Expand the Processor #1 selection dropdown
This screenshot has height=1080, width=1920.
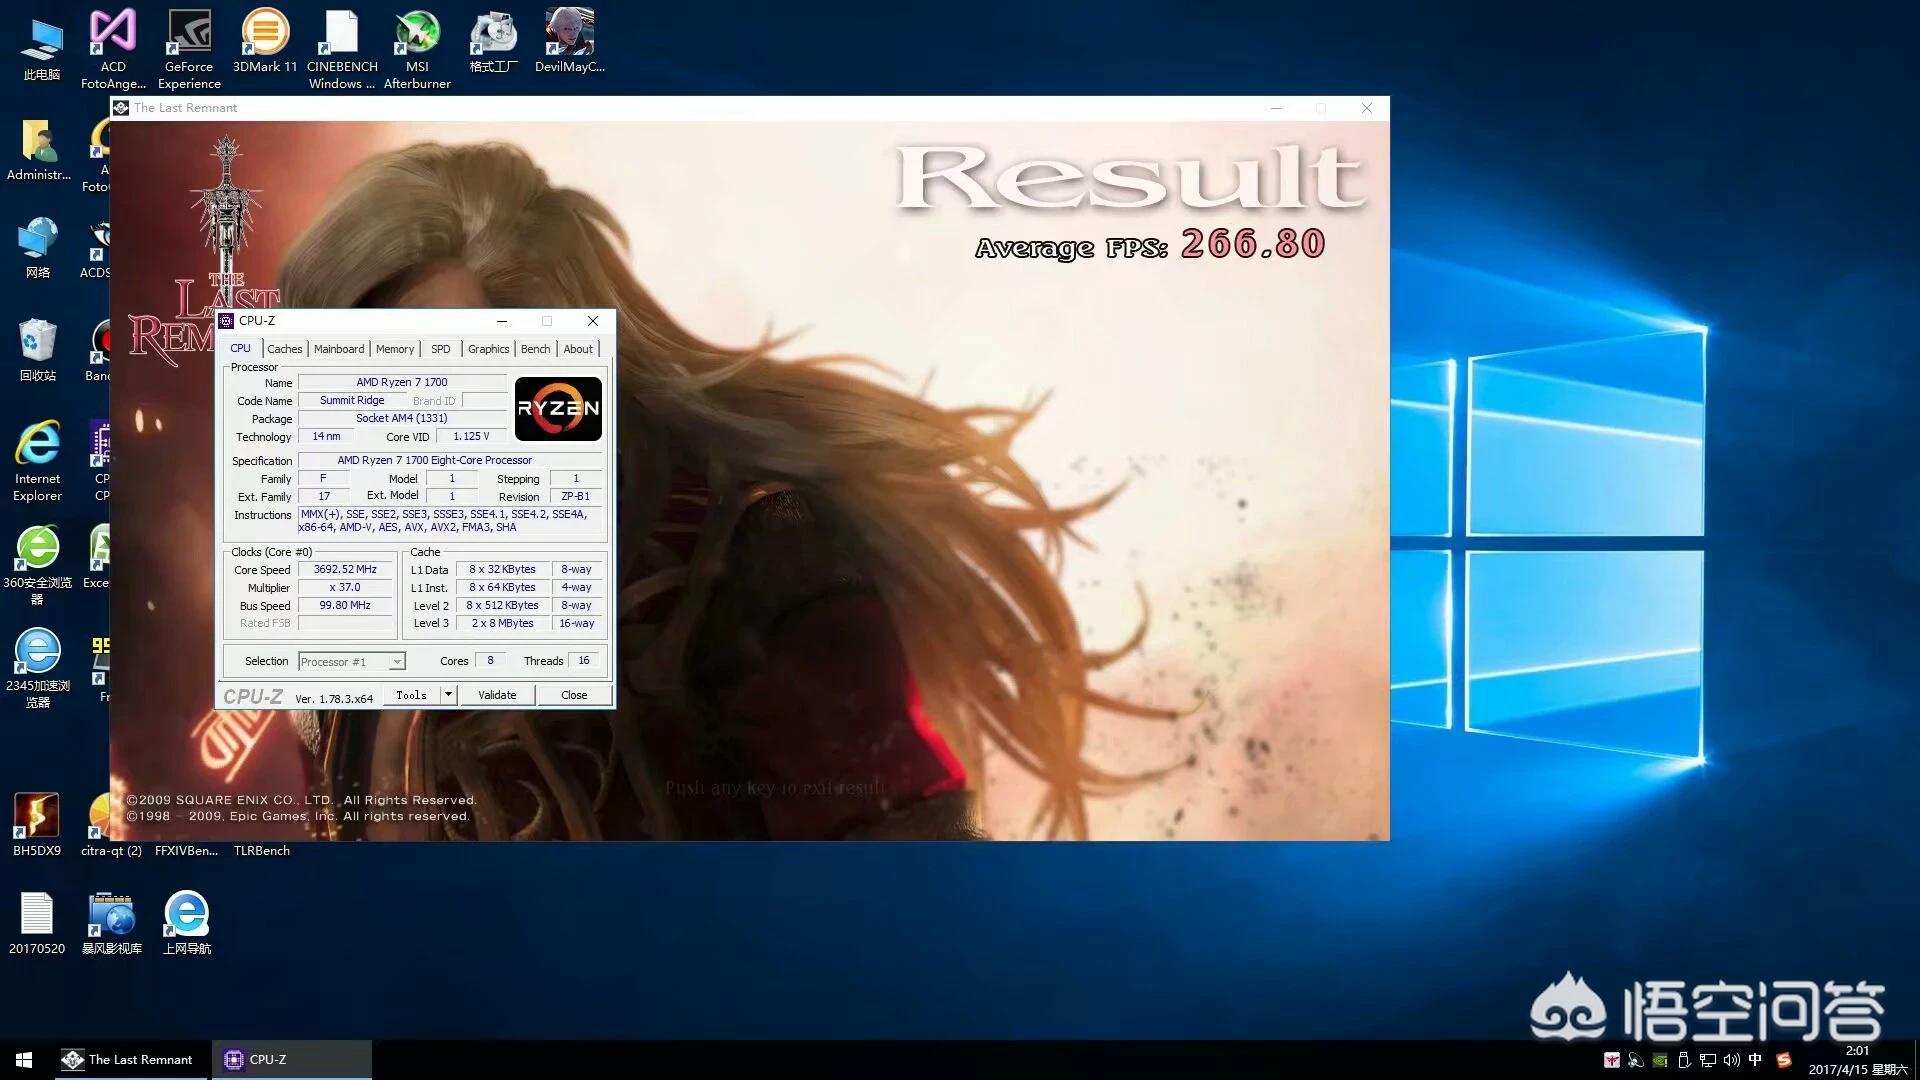(397, 662)
